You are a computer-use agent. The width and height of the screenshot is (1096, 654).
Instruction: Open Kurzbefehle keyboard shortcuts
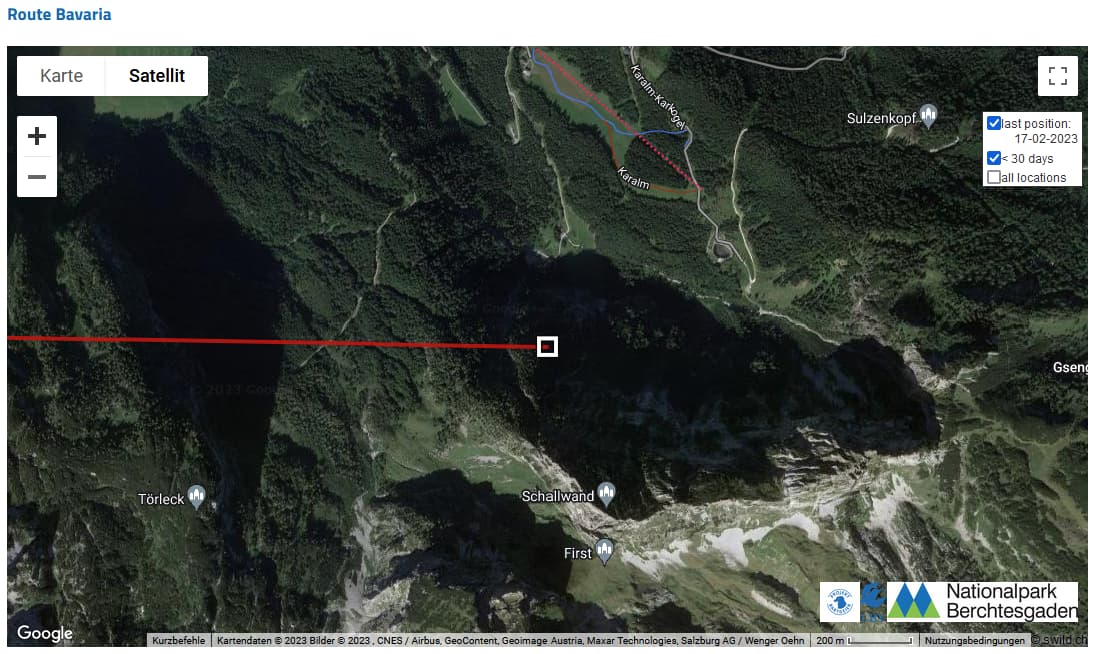(179, 640)
